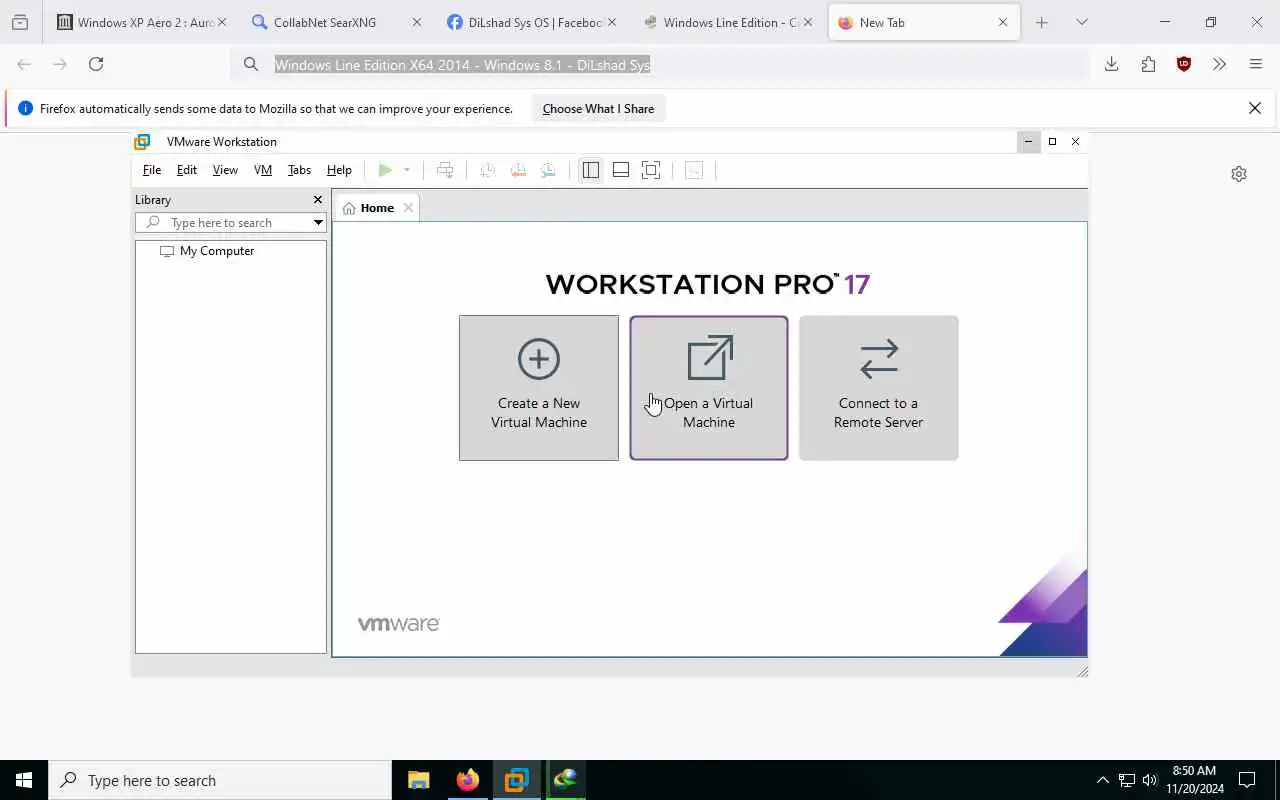Select My Computer in the Library tree
This screenshot has width=1280, height=800.
207,251
